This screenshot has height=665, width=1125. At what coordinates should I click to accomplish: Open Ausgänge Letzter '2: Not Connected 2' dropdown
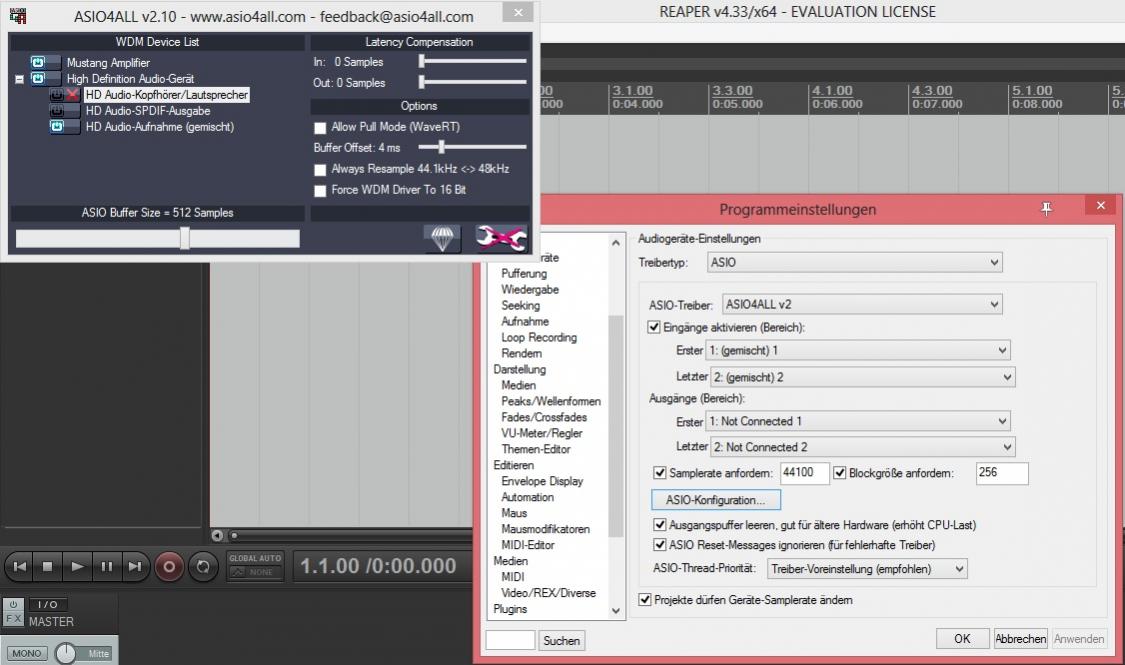tap(862, 447)
